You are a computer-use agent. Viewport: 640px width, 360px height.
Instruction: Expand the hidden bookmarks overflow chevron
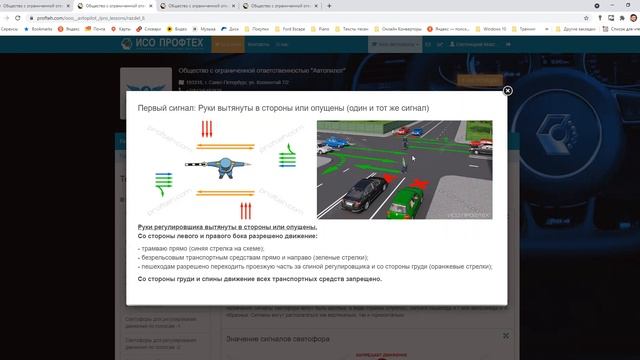(x=547, y=29)
